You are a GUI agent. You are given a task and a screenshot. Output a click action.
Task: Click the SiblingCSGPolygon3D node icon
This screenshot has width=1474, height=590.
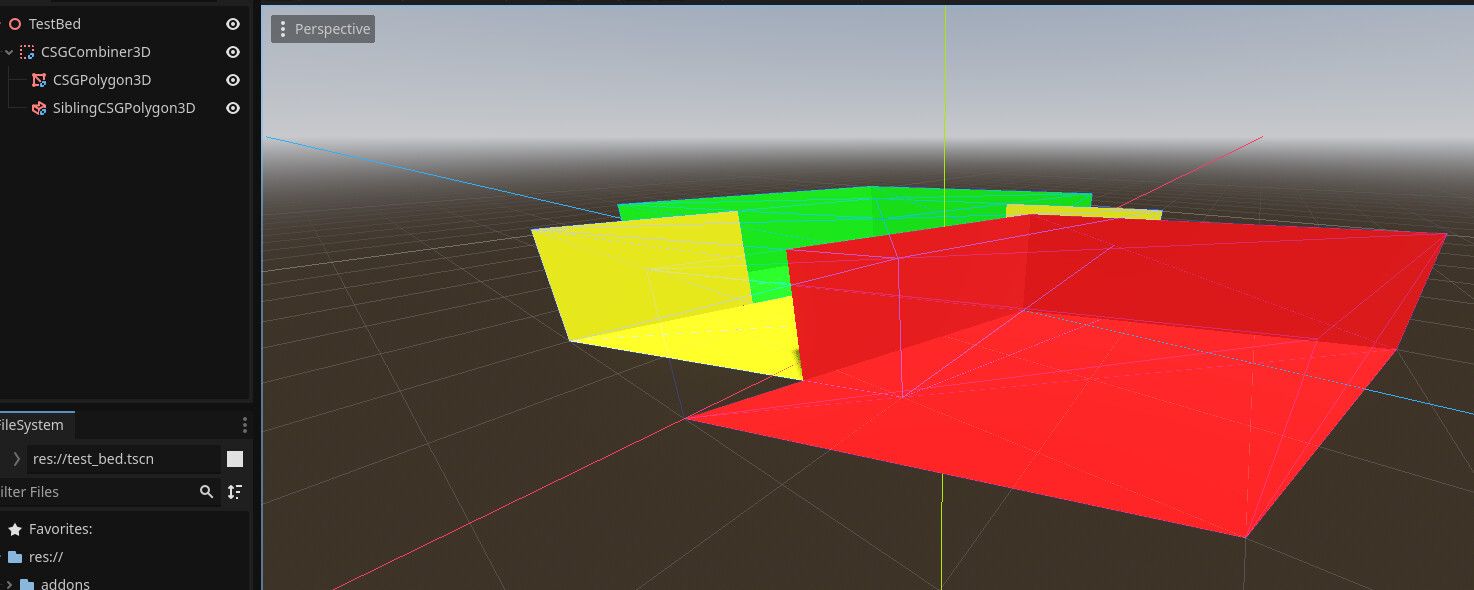coord(38,108)
